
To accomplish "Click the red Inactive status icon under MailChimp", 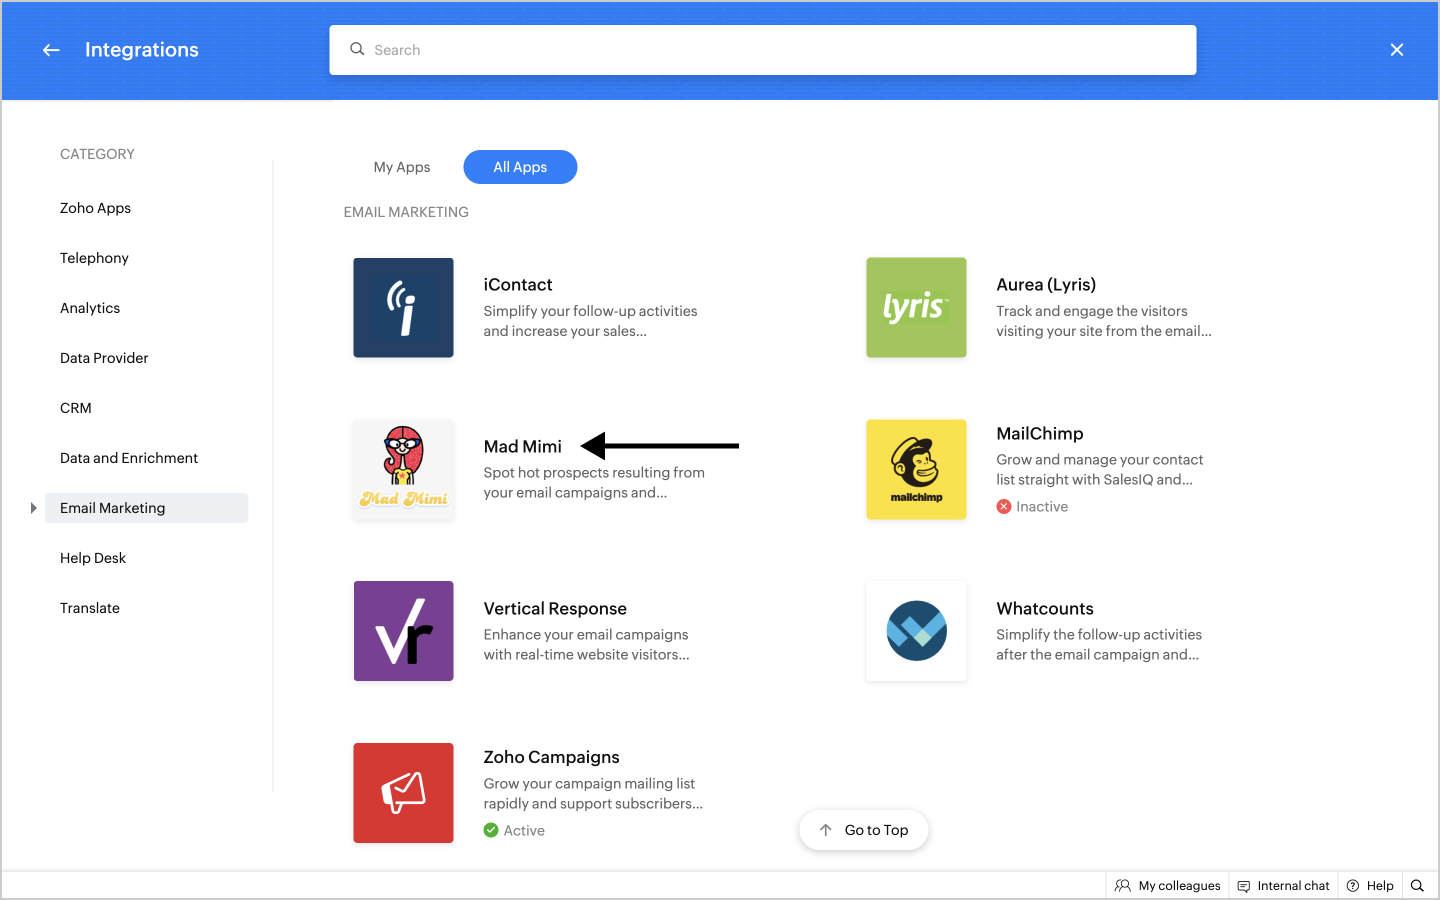I will click(1004, 507).
